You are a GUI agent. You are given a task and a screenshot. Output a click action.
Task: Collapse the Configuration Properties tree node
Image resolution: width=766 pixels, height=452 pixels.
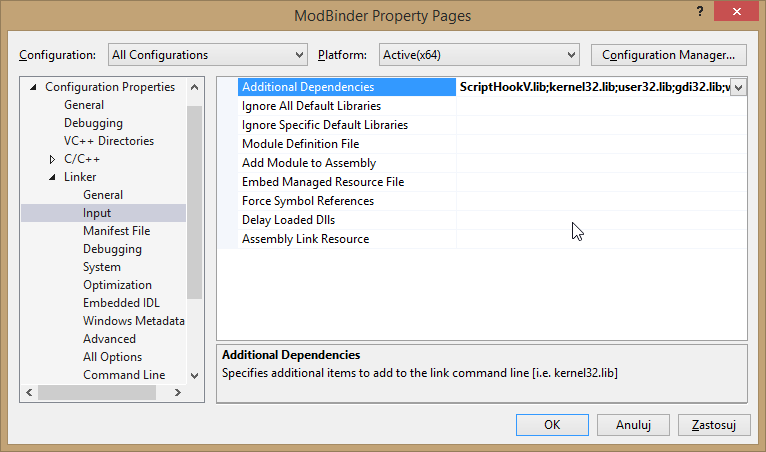coord(35,87)
